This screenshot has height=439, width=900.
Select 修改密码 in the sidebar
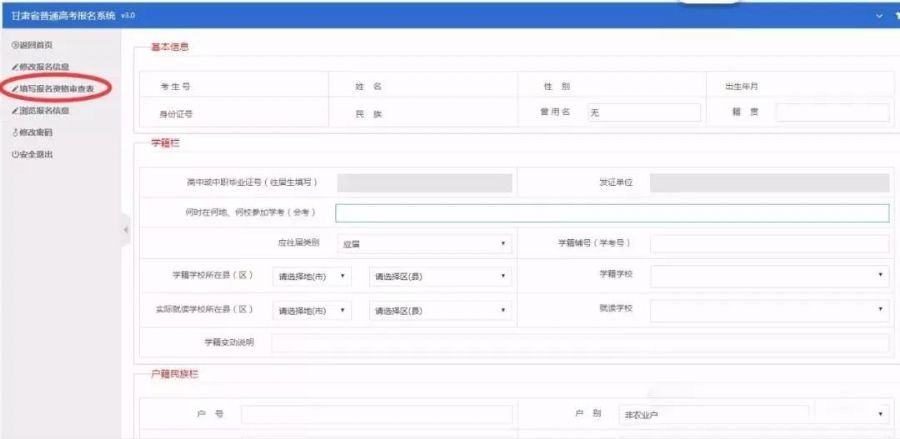click(x=32, y=132)
